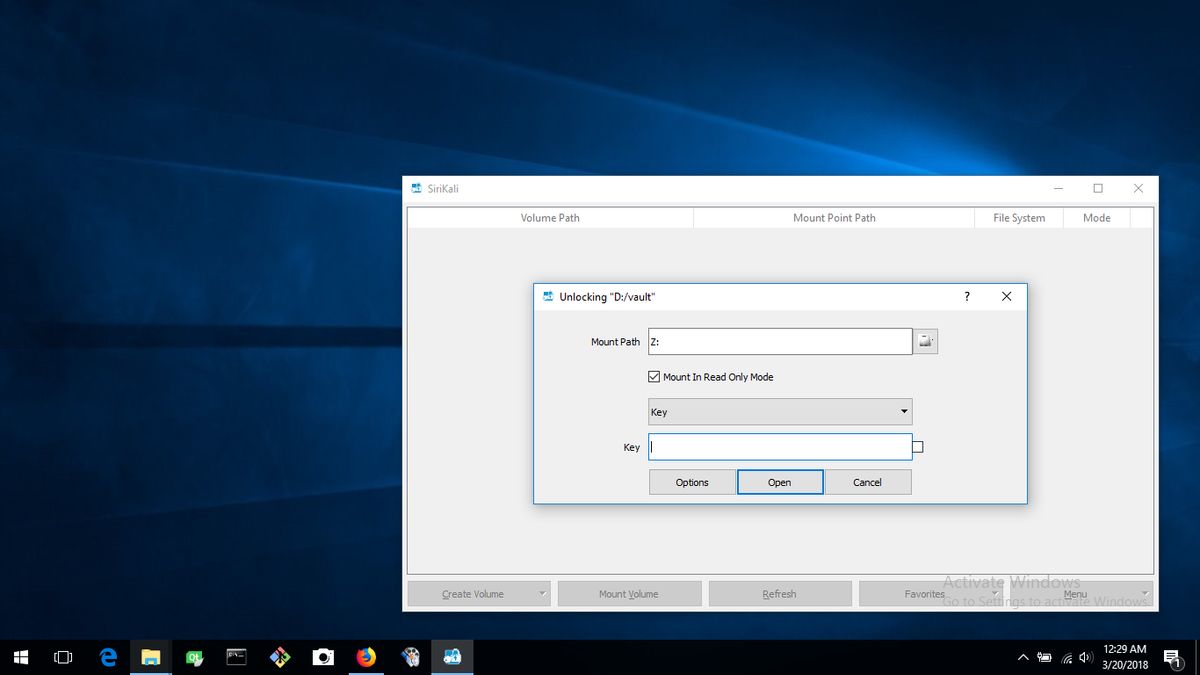Open Qt Creator from the taskbar
This screenshot has height=675, width=1200.
click(194, 657)
